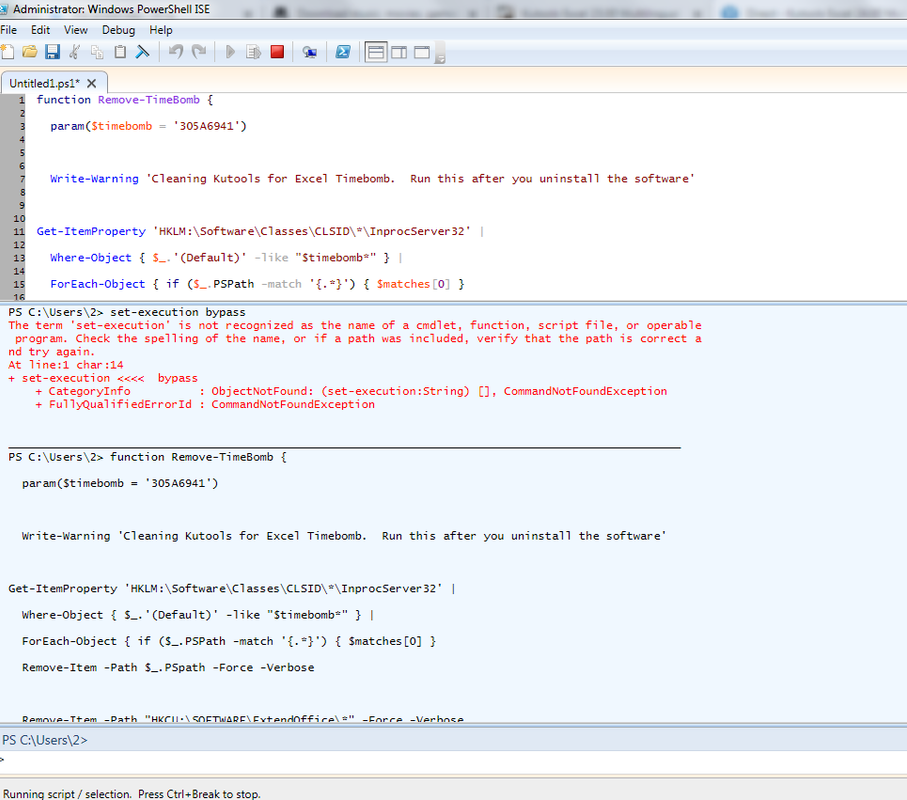Paste from clipboard toolbar icon
Screen dimensions: 907x800
(120, 52)
